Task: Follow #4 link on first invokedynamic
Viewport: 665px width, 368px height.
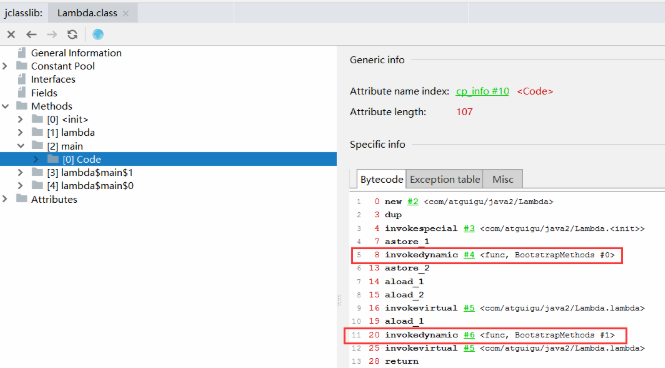Action: (x=469, y=255)
